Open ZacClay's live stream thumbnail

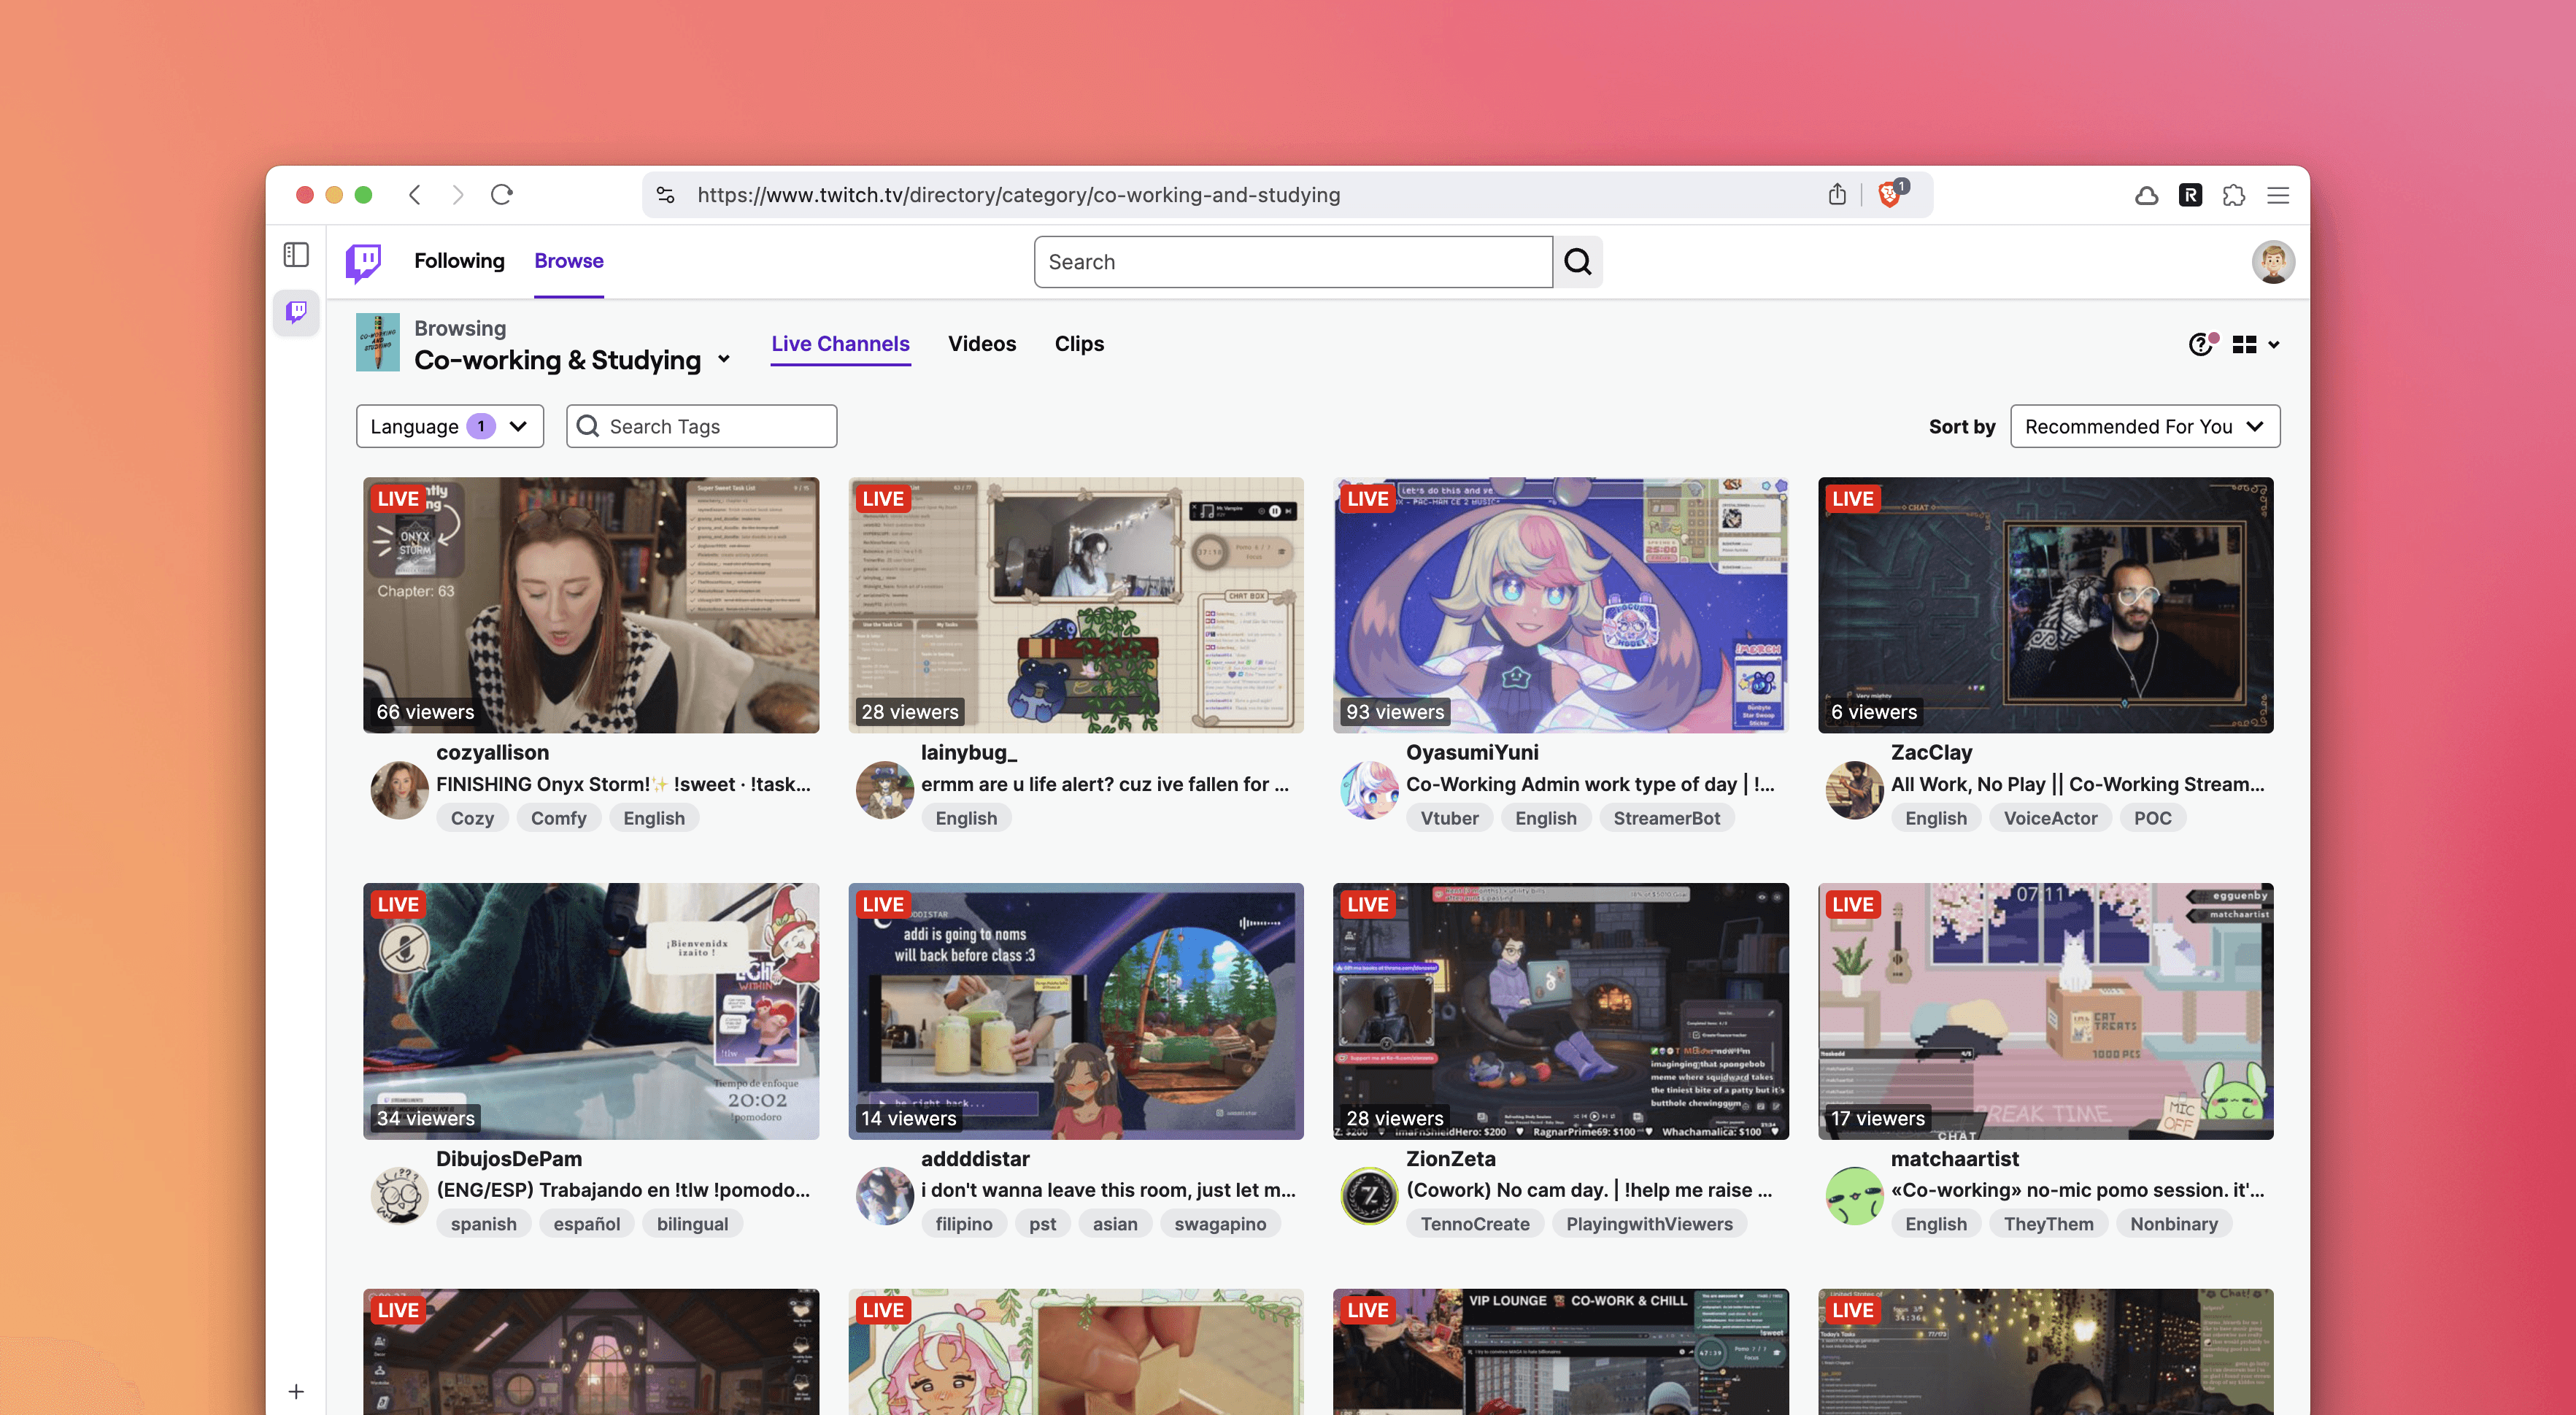tap(2046, 605)
